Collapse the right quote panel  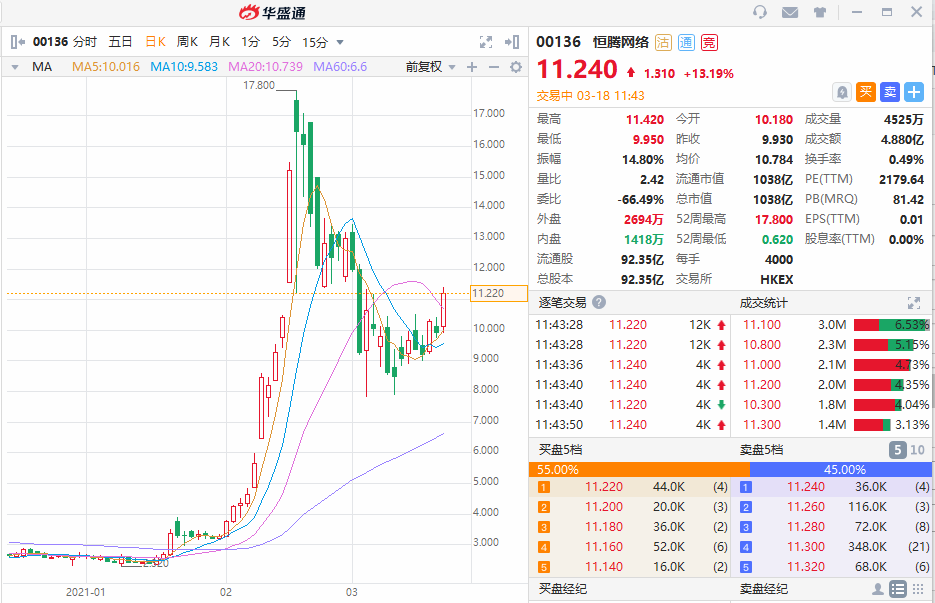point(512,42)
